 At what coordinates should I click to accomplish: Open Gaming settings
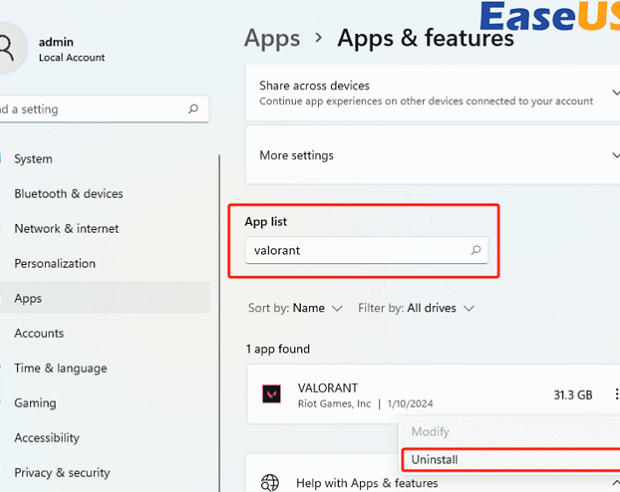click(x=35, y=403)
